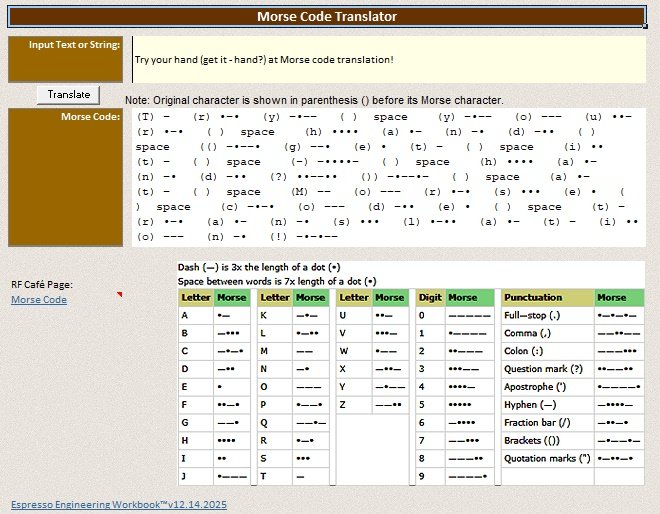660x514 pixels.
Task: Select the Digit column header
Action: (x=429, y=297)
